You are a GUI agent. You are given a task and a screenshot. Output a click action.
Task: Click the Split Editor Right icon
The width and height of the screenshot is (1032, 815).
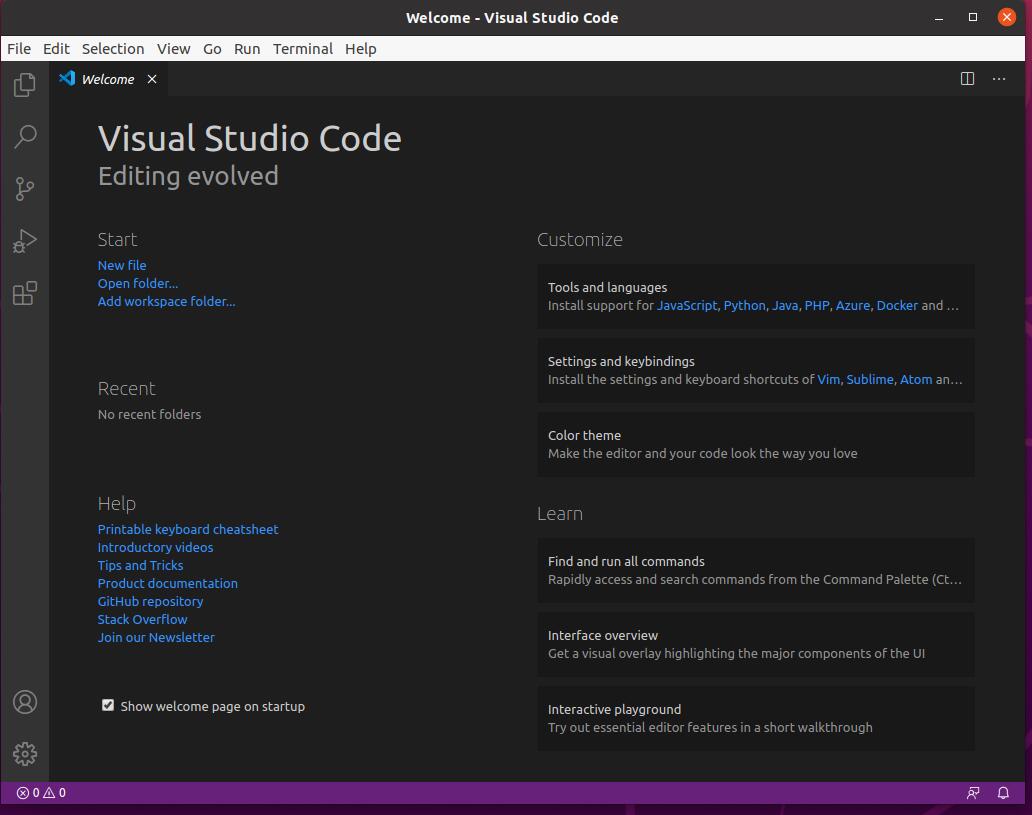[x=968, y=79]
